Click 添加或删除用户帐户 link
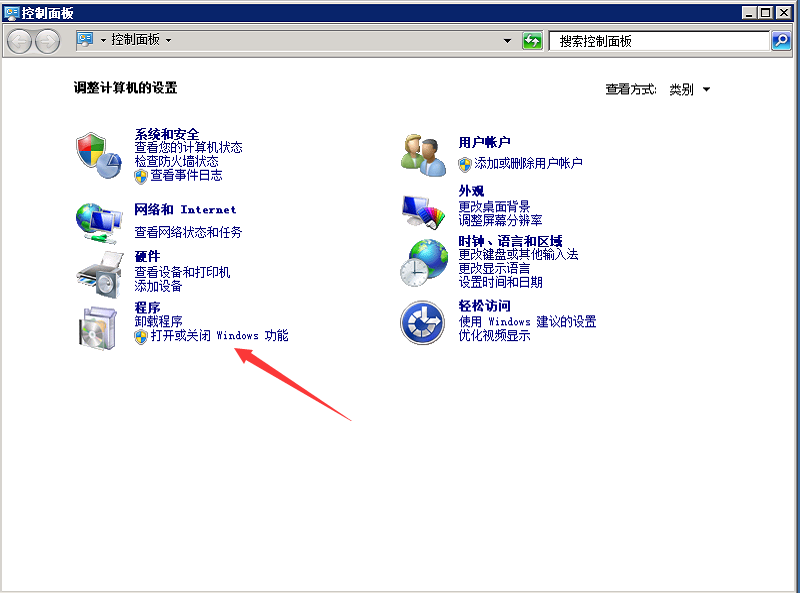This screenshot has width=800, height=593. pyautogui.click(x=529, y=163)
